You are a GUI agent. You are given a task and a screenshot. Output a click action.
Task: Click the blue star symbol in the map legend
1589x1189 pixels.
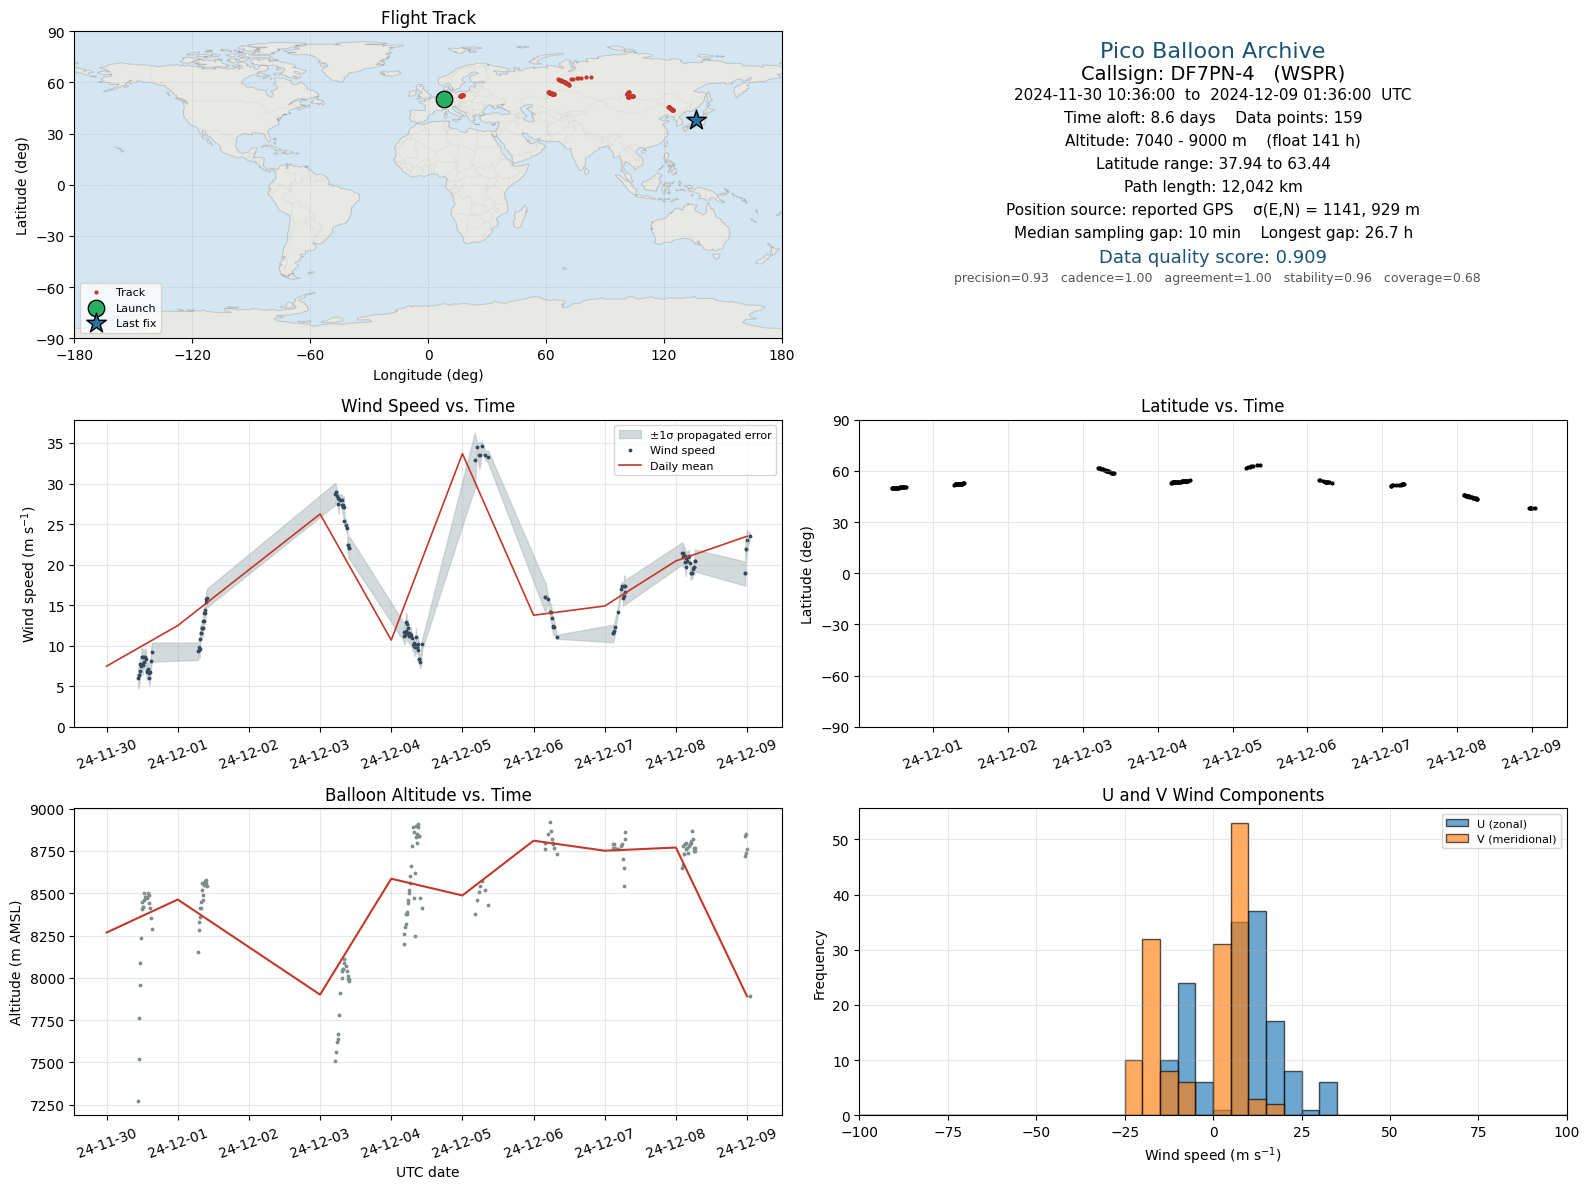[x=96, y=323]
